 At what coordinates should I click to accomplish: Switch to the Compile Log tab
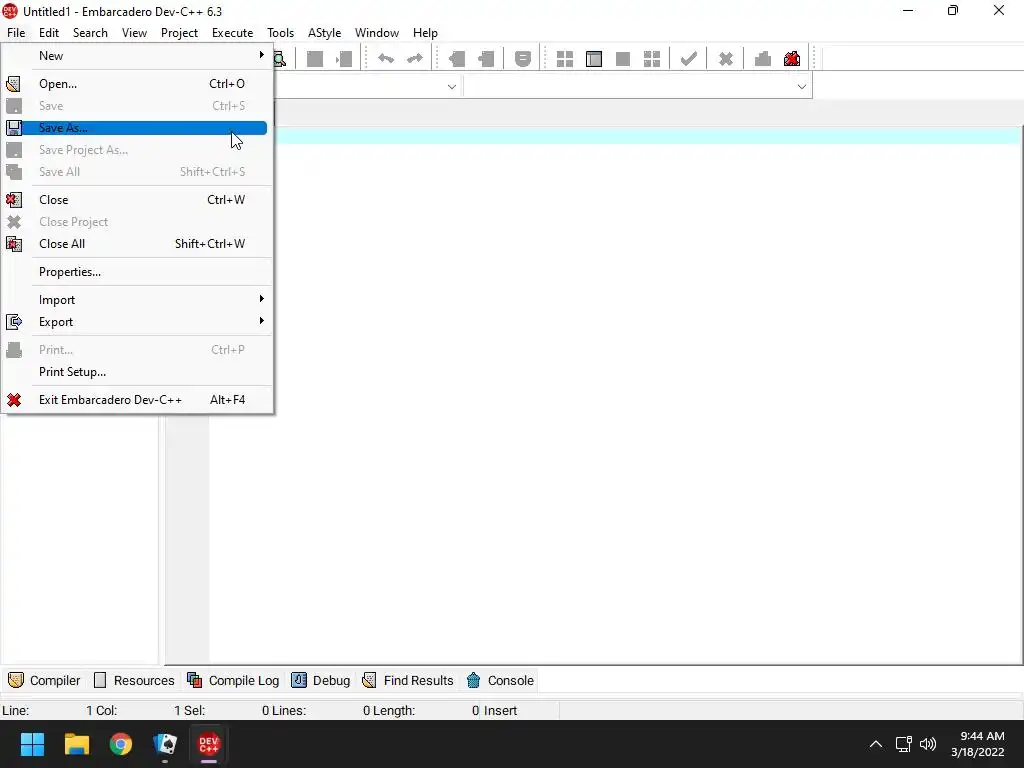pos(233,680)
